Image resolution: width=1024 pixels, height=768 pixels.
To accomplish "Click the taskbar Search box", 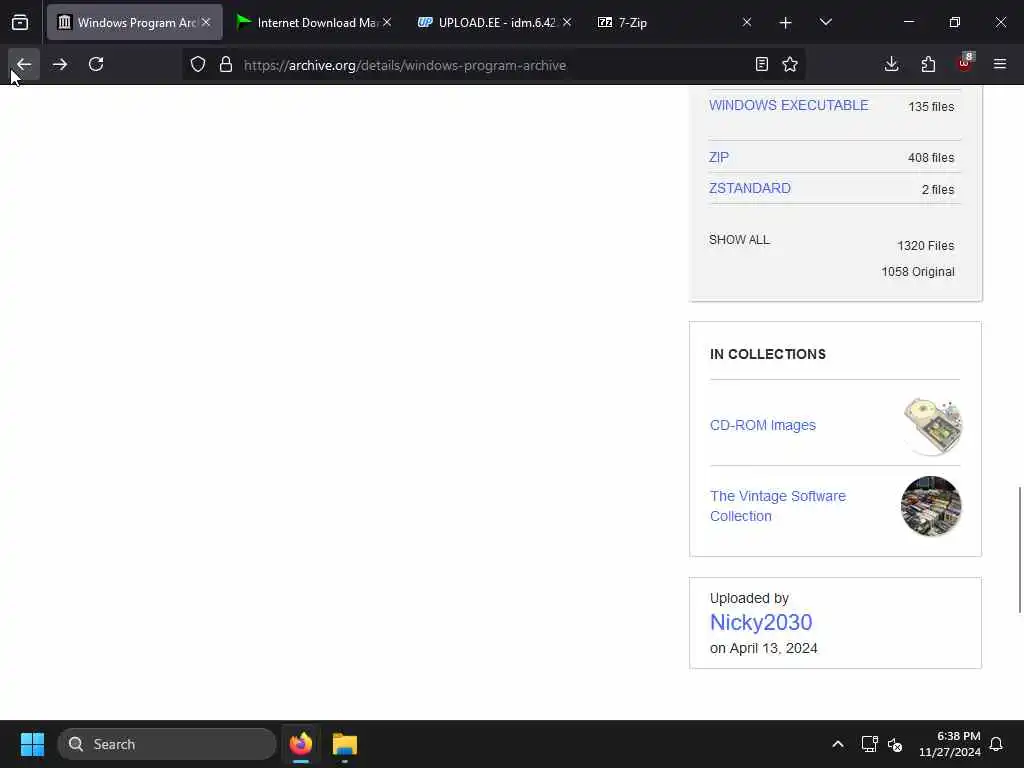I will [167, 744].
